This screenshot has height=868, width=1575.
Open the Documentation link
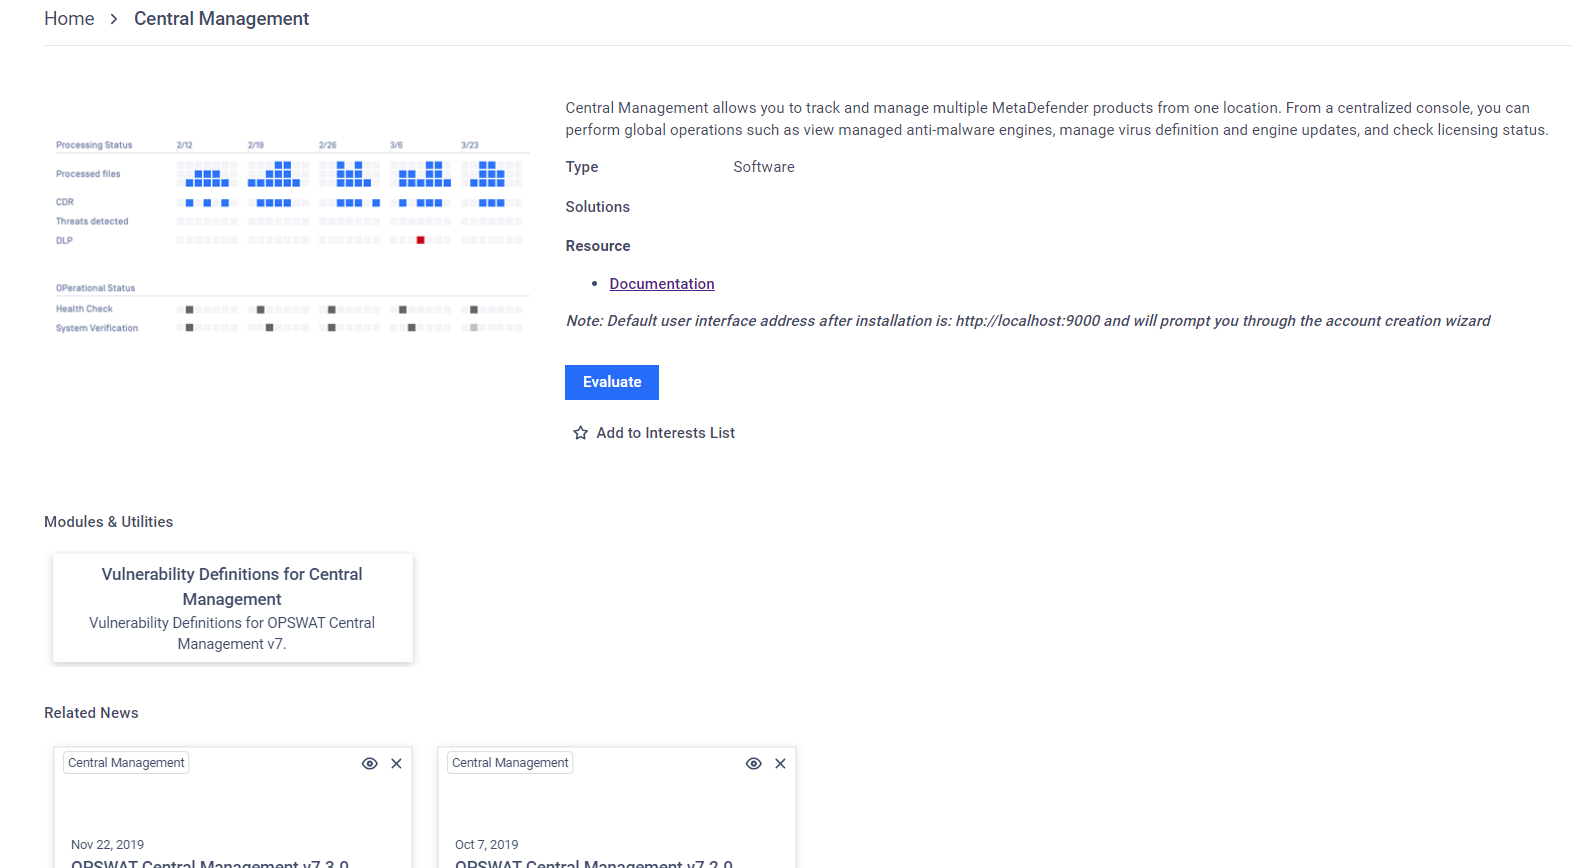click(662, 284)
